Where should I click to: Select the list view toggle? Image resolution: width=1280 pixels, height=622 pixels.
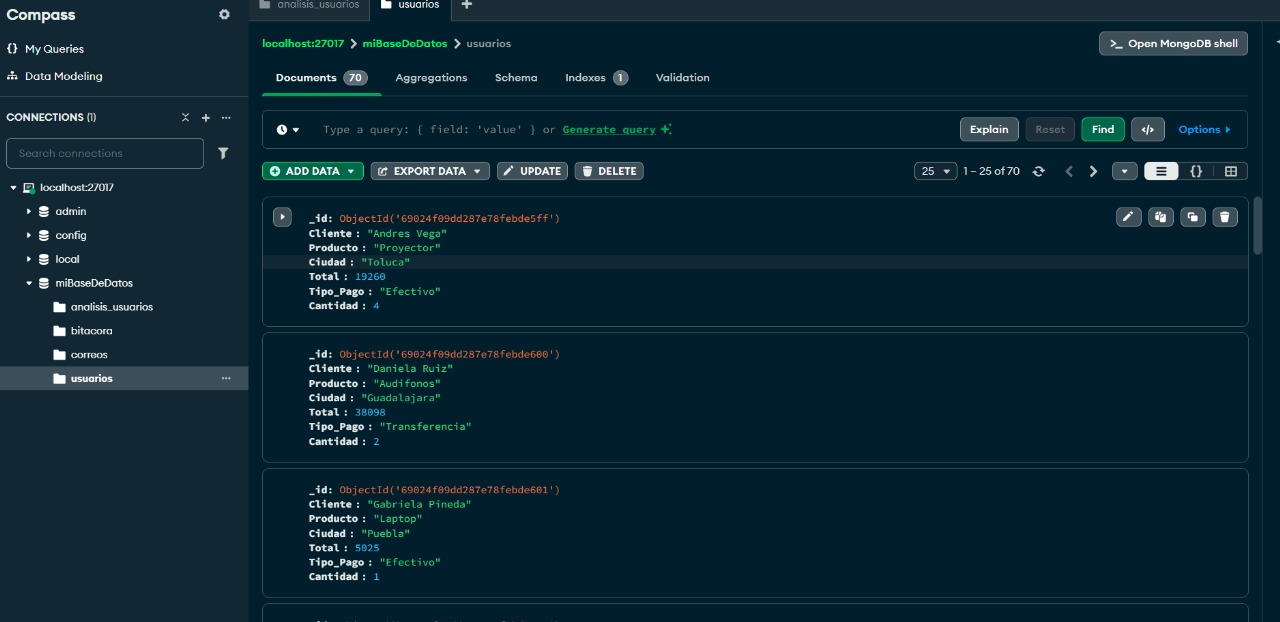[x=1161, y=171]
